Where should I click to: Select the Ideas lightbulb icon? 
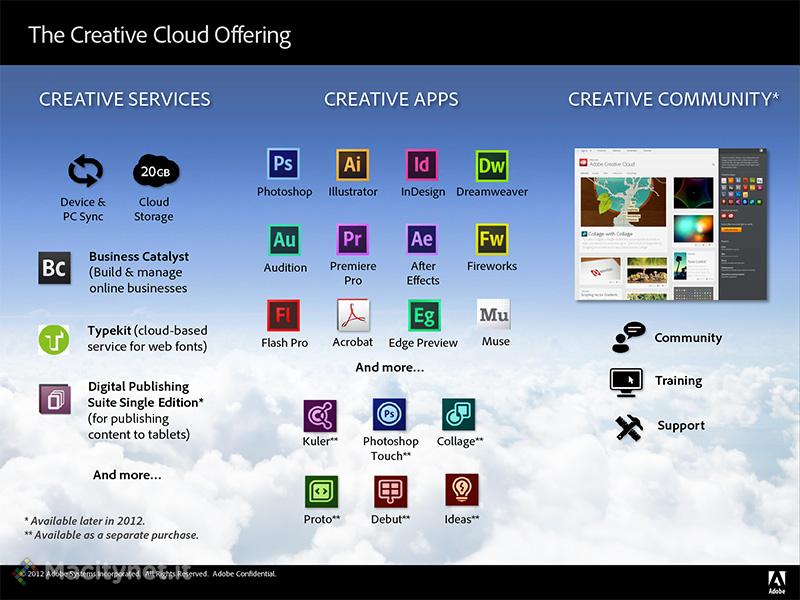click(x=462, y=490)
